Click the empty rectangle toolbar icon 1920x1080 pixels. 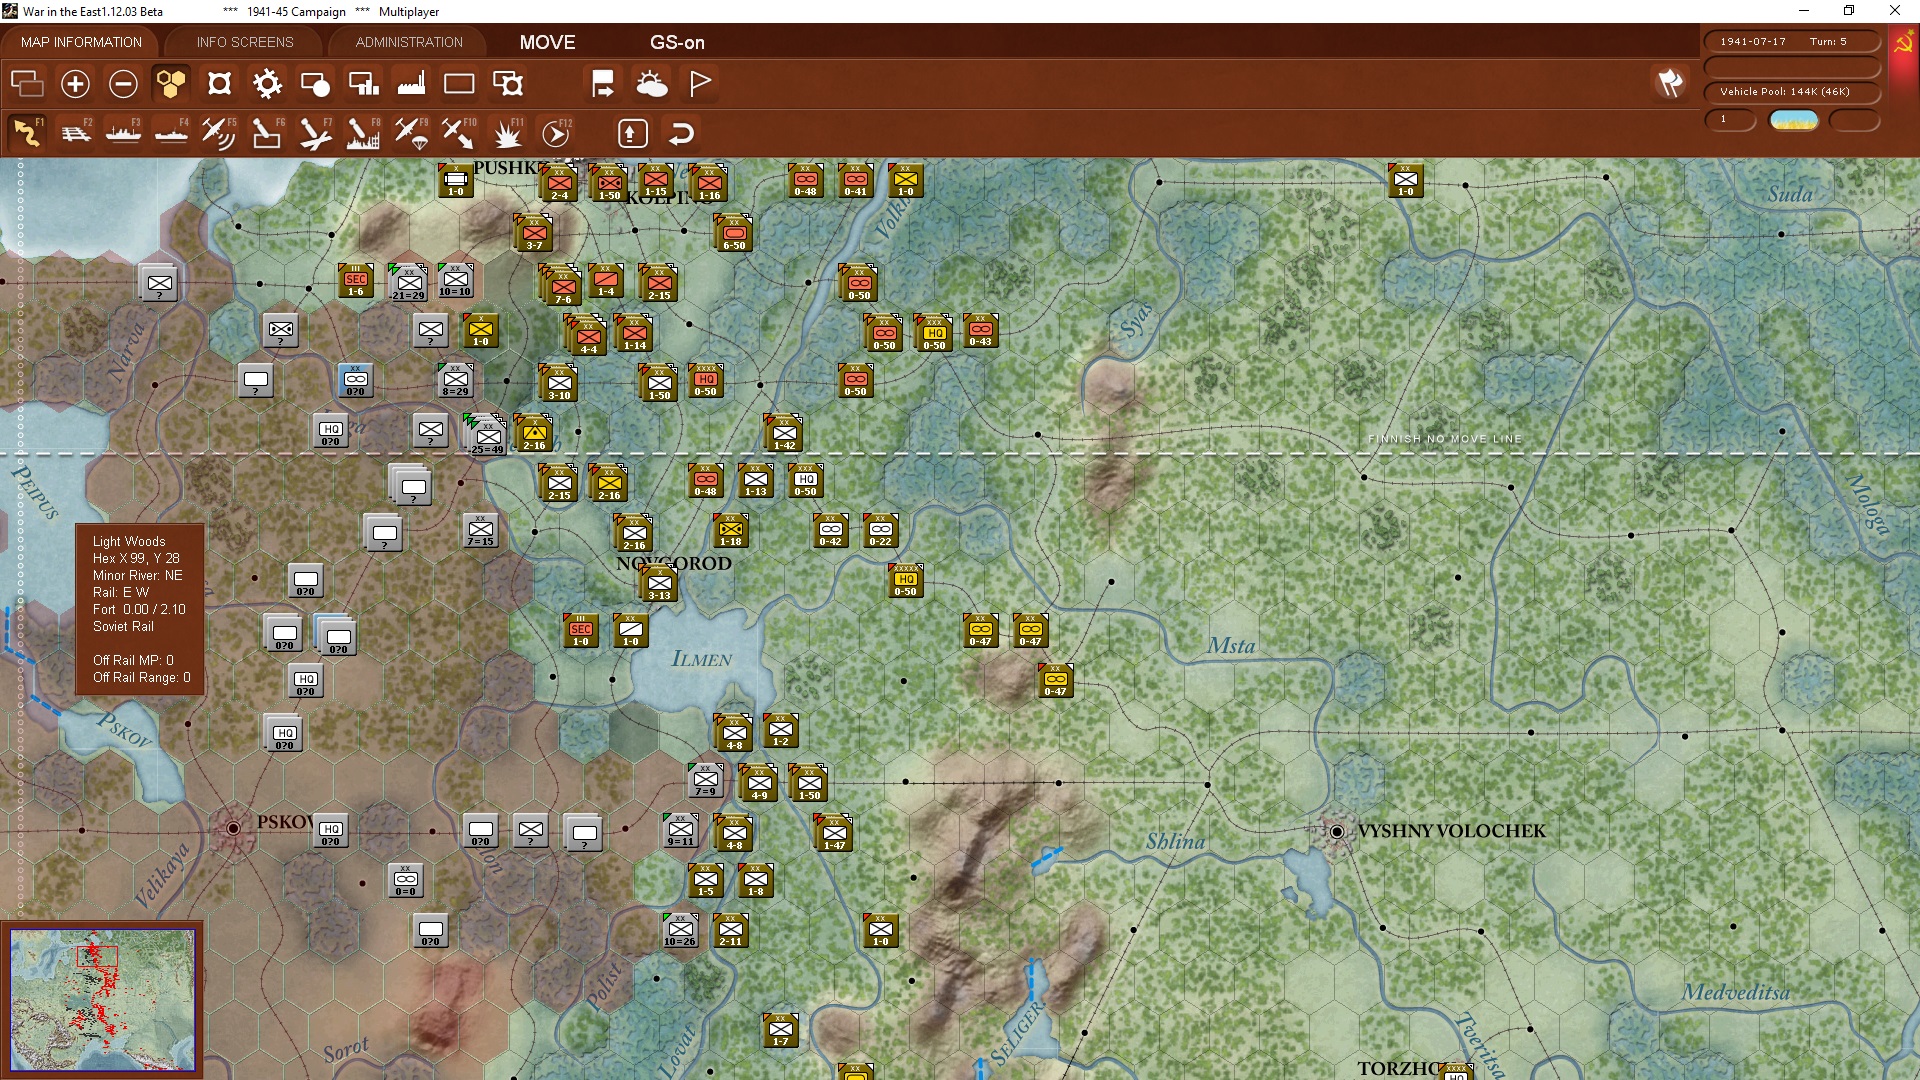pyautogui.click(x=459, y=84)
